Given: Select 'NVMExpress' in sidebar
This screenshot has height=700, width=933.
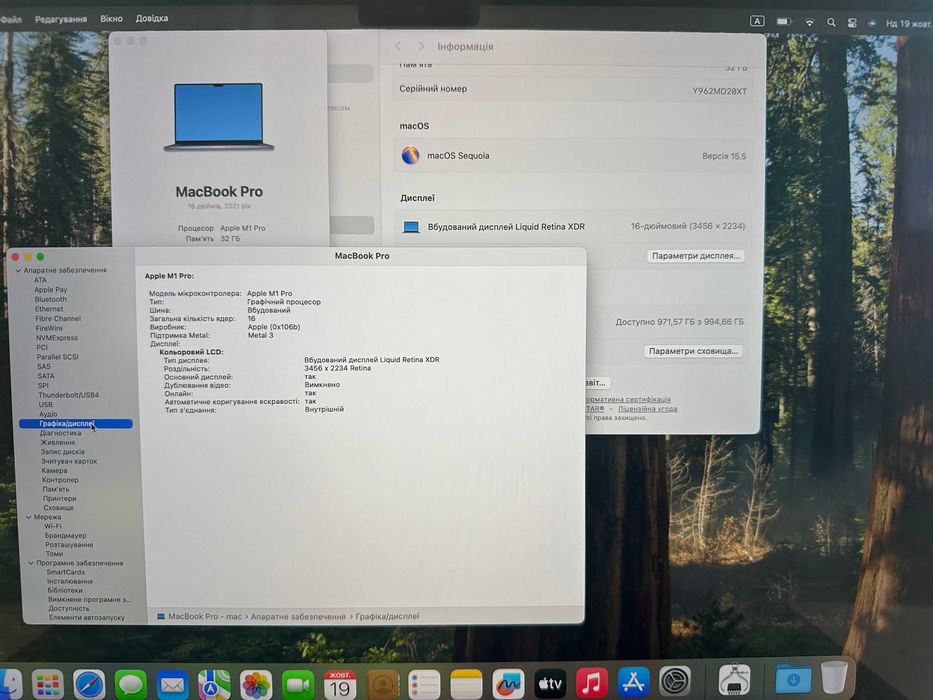Looking at the screenshot, I should tap(57, 338).
